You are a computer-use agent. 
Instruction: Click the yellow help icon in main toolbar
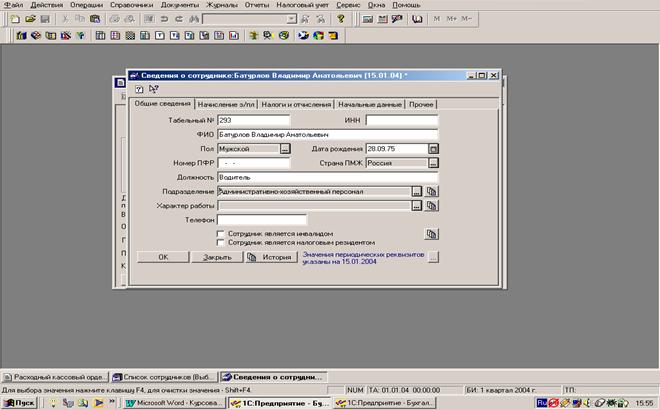(x=340, y=19)
